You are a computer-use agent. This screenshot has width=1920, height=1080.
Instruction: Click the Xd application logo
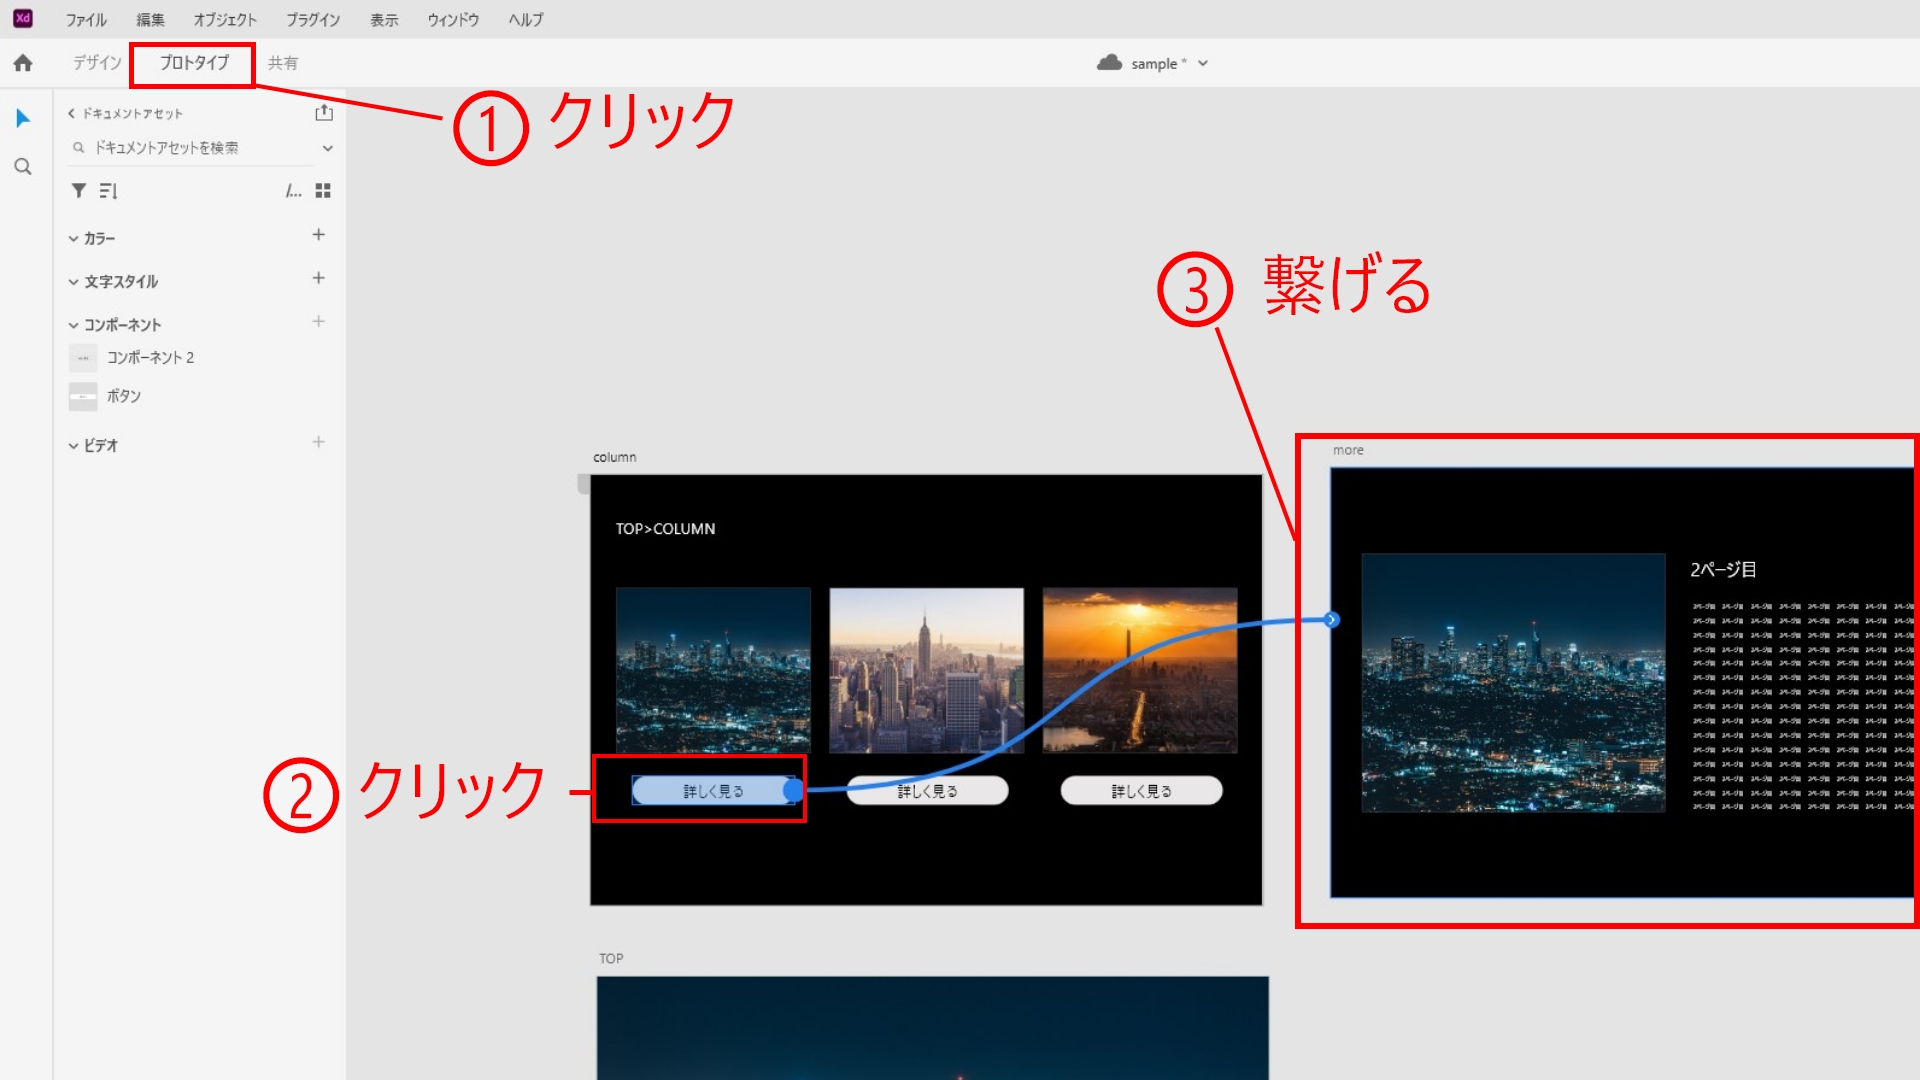tap(24, 18)
